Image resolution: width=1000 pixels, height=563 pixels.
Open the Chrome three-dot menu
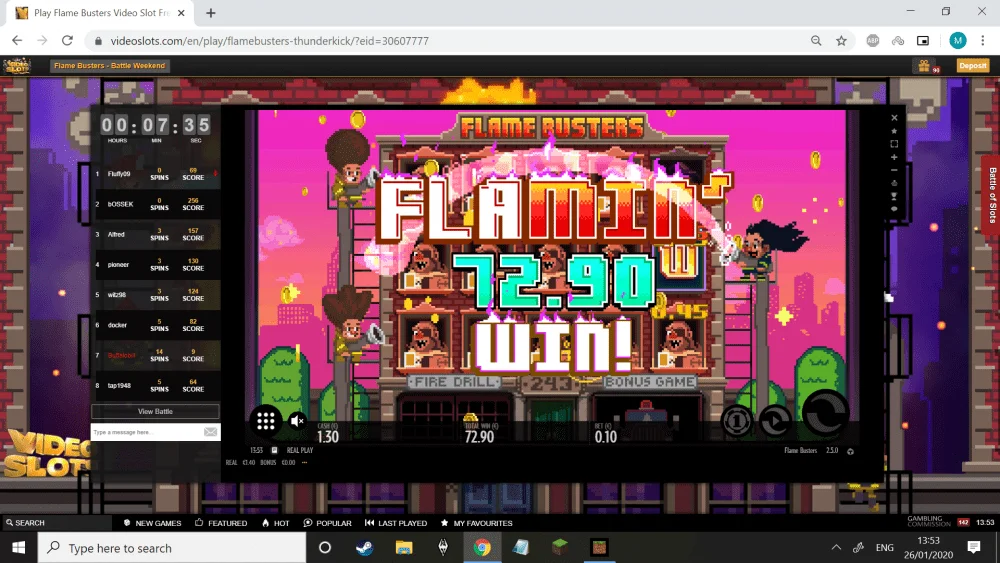click(983, 41)
